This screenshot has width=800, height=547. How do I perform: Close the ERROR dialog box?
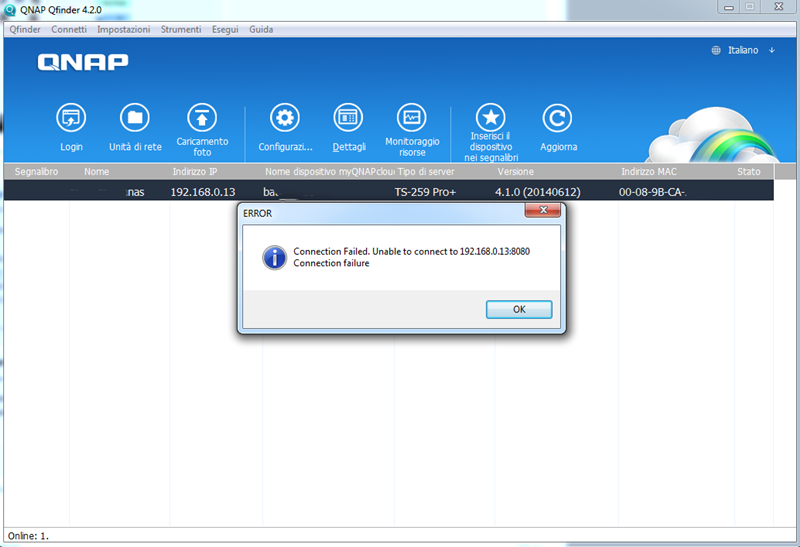click(543, 212)
